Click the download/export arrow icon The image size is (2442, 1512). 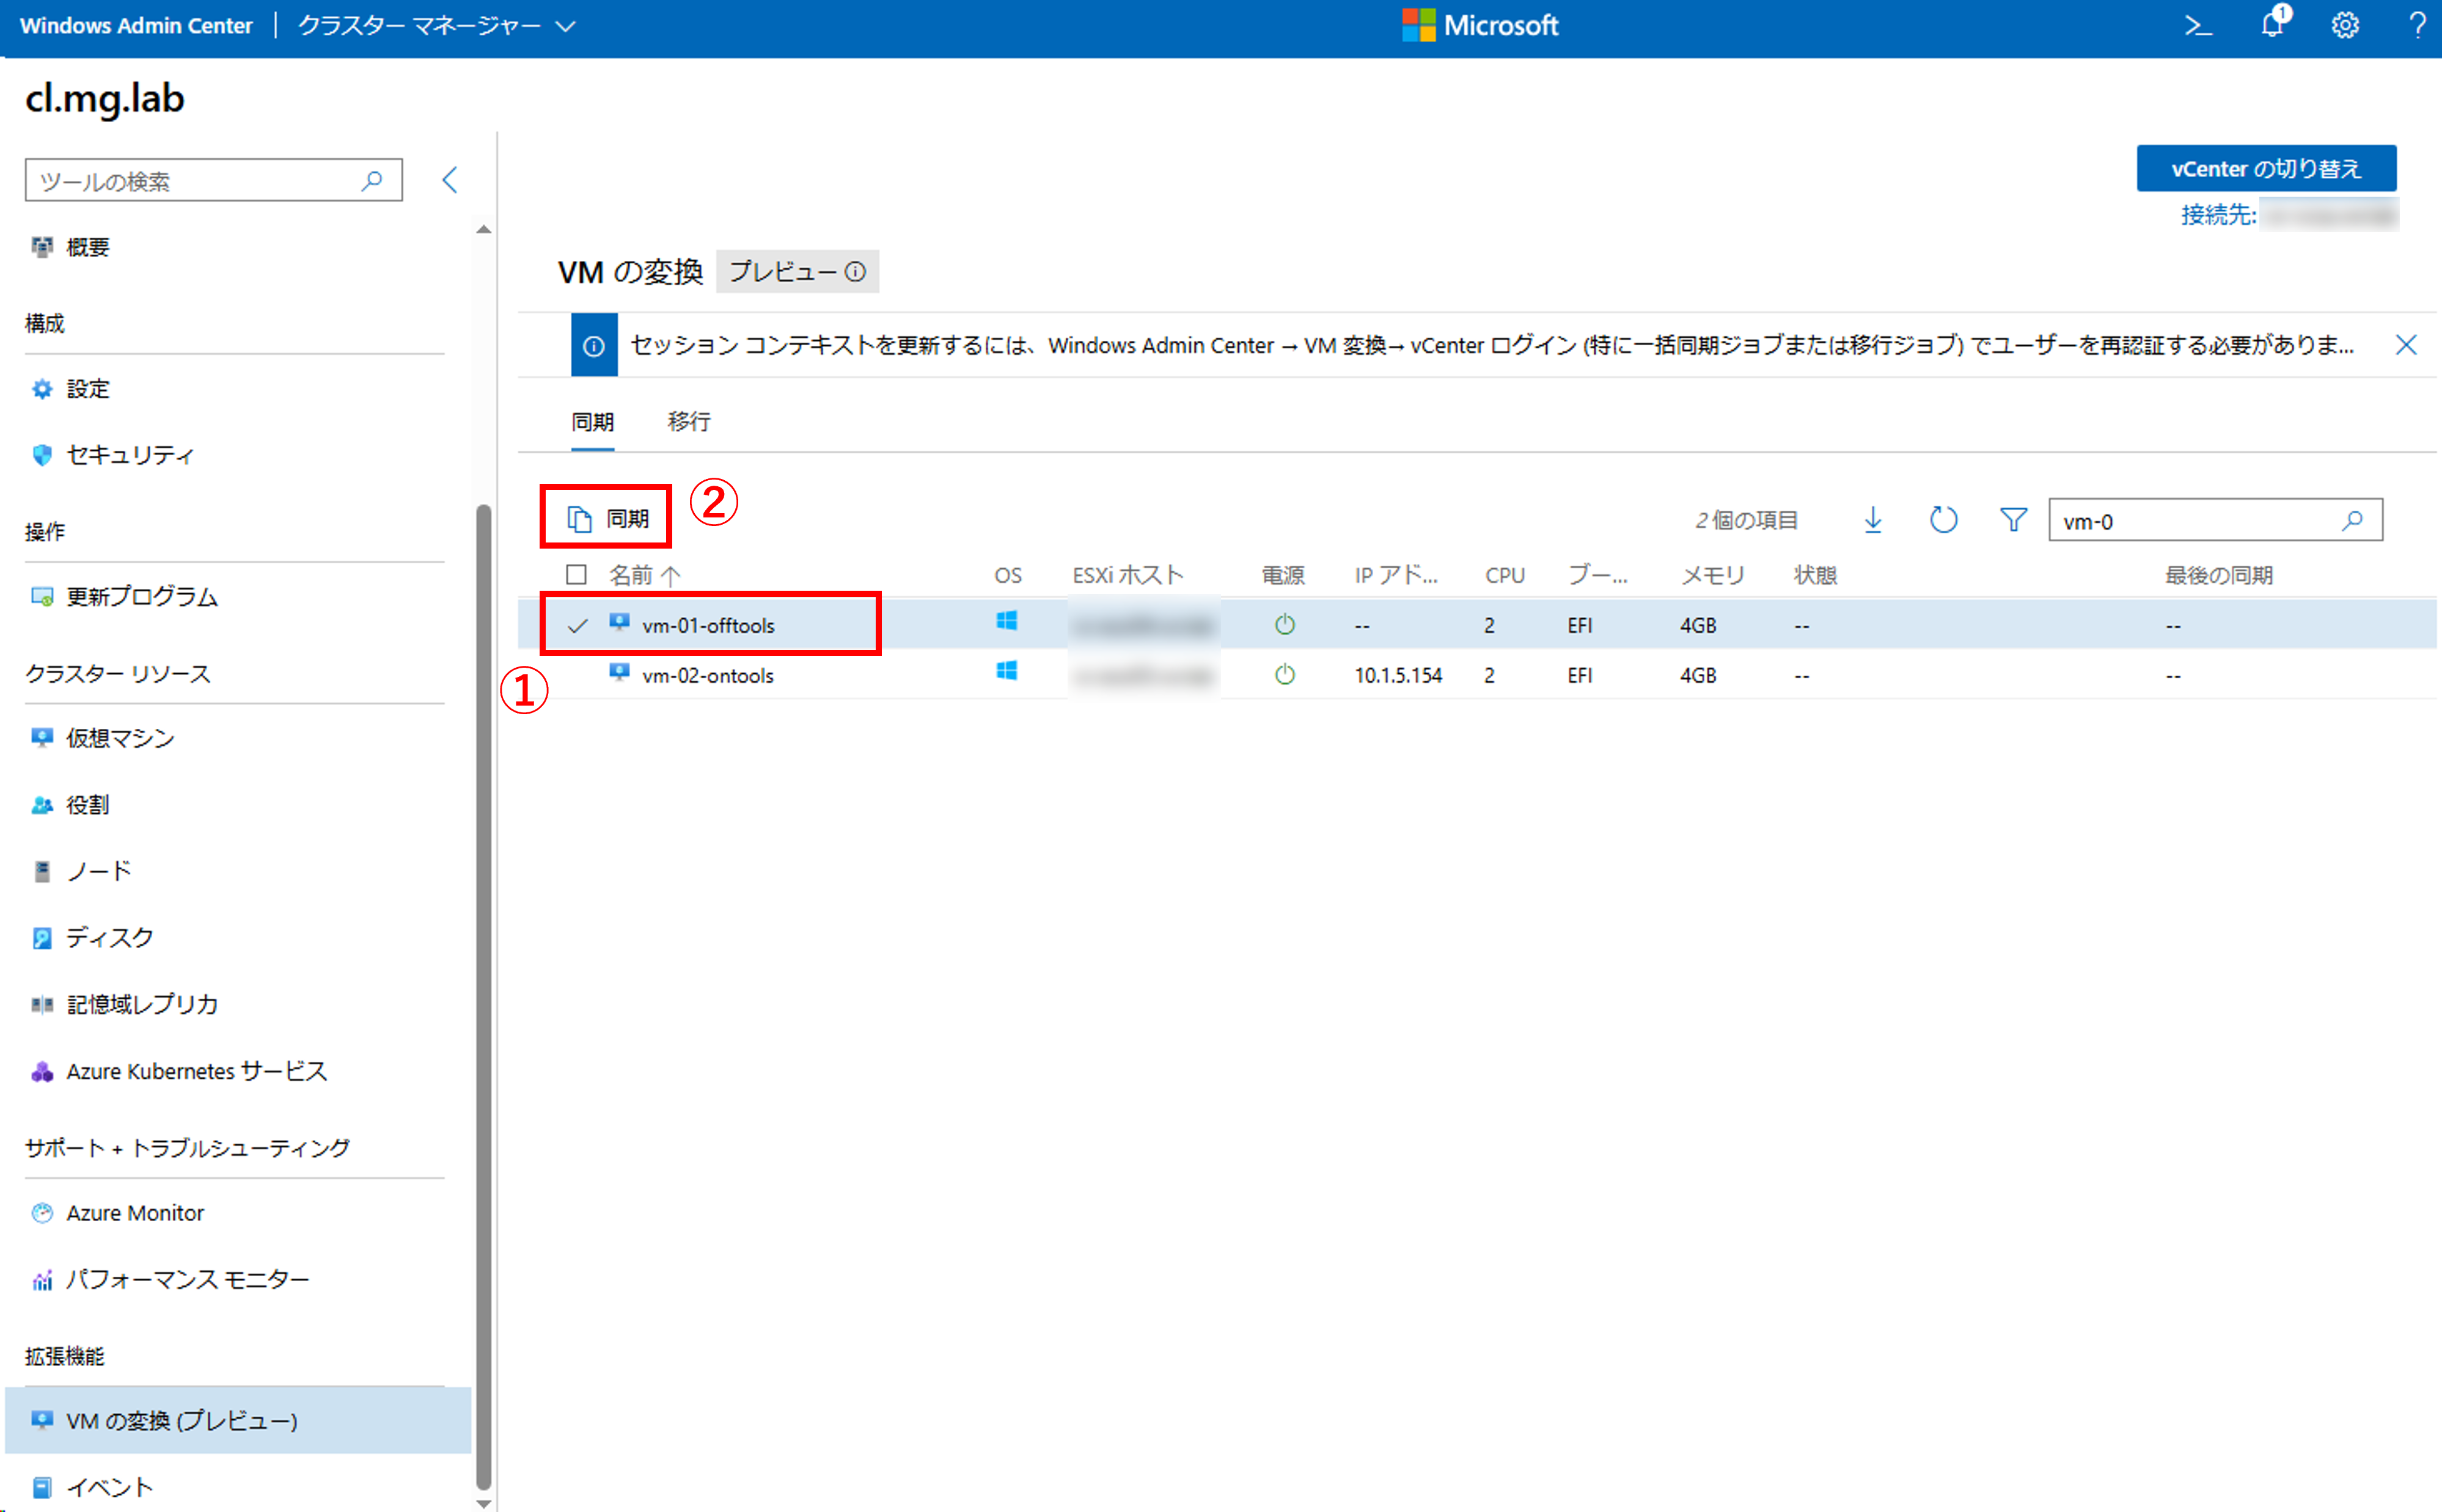1873,520
